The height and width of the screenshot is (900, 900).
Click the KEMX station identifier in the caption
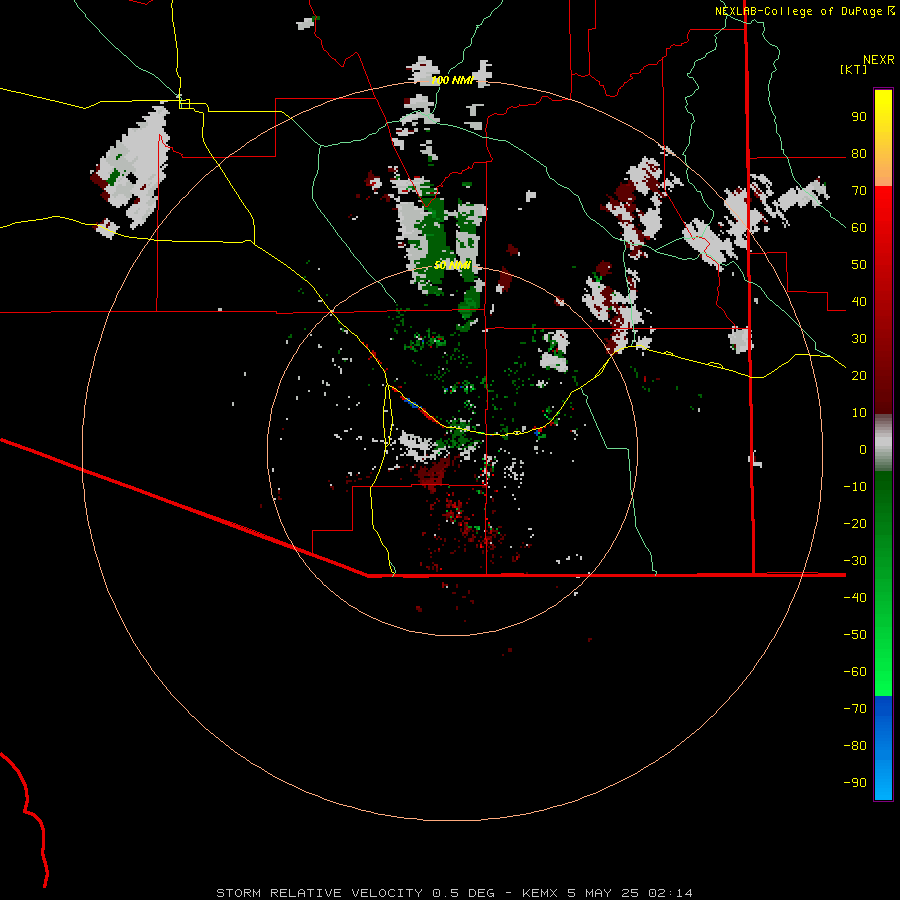(540, 893)
